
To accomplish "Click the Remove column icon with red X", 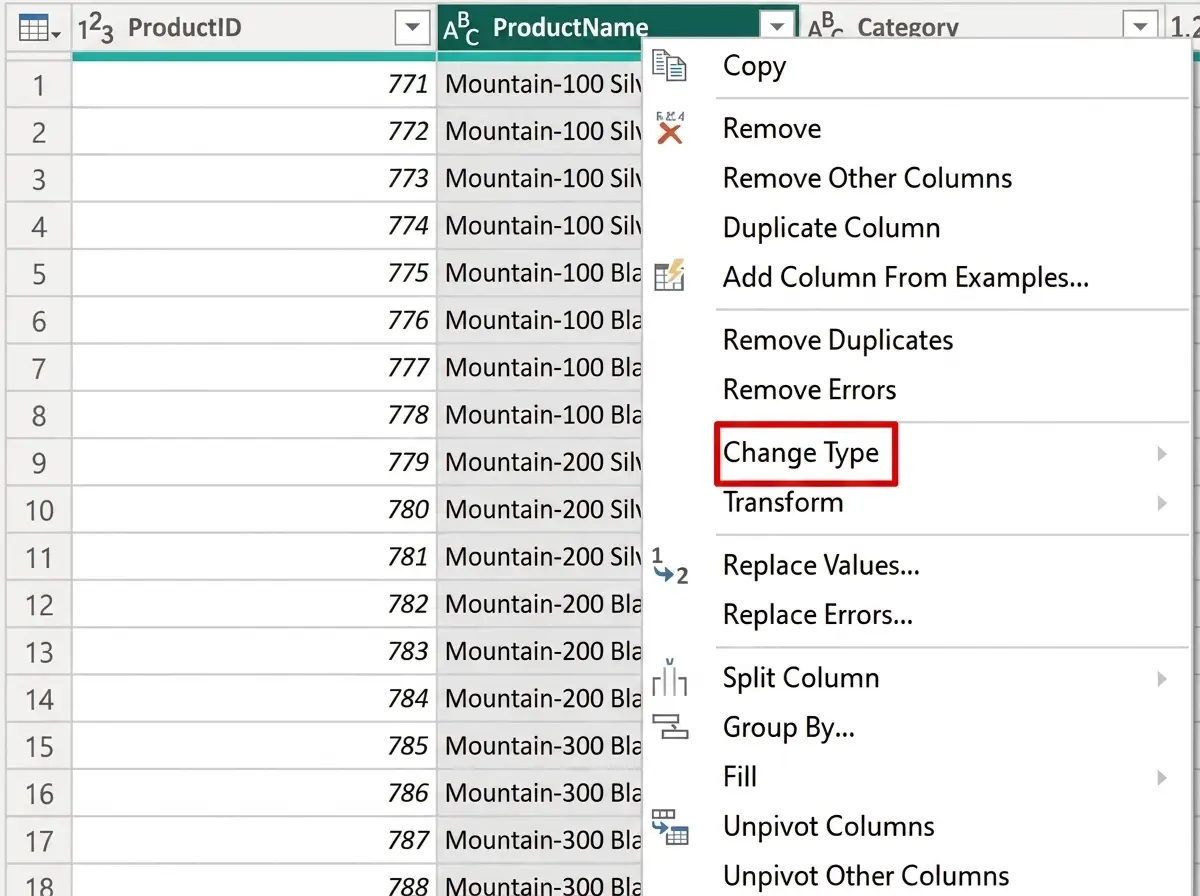I will (x=668, y=128).
